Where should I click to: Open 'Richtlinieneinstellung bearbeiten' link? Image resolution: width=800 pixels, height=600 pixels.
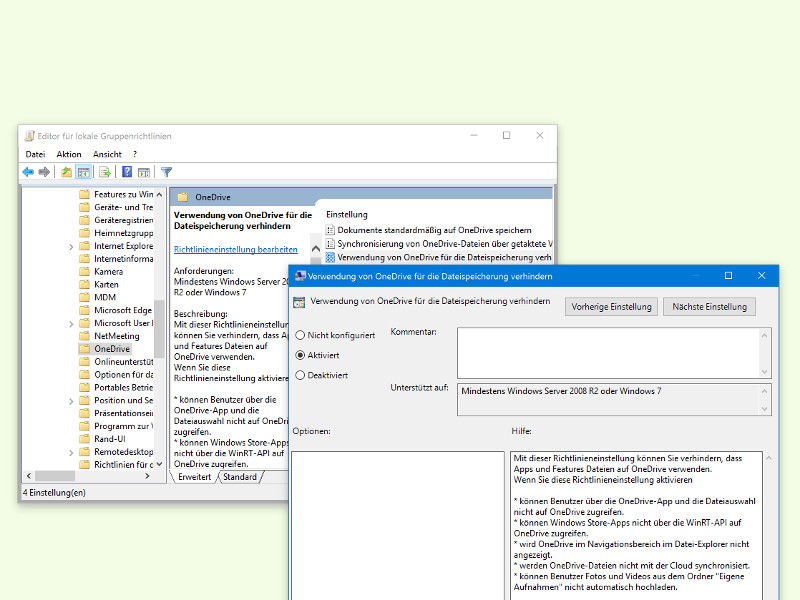pyautogui.click(x=236, y=249)
